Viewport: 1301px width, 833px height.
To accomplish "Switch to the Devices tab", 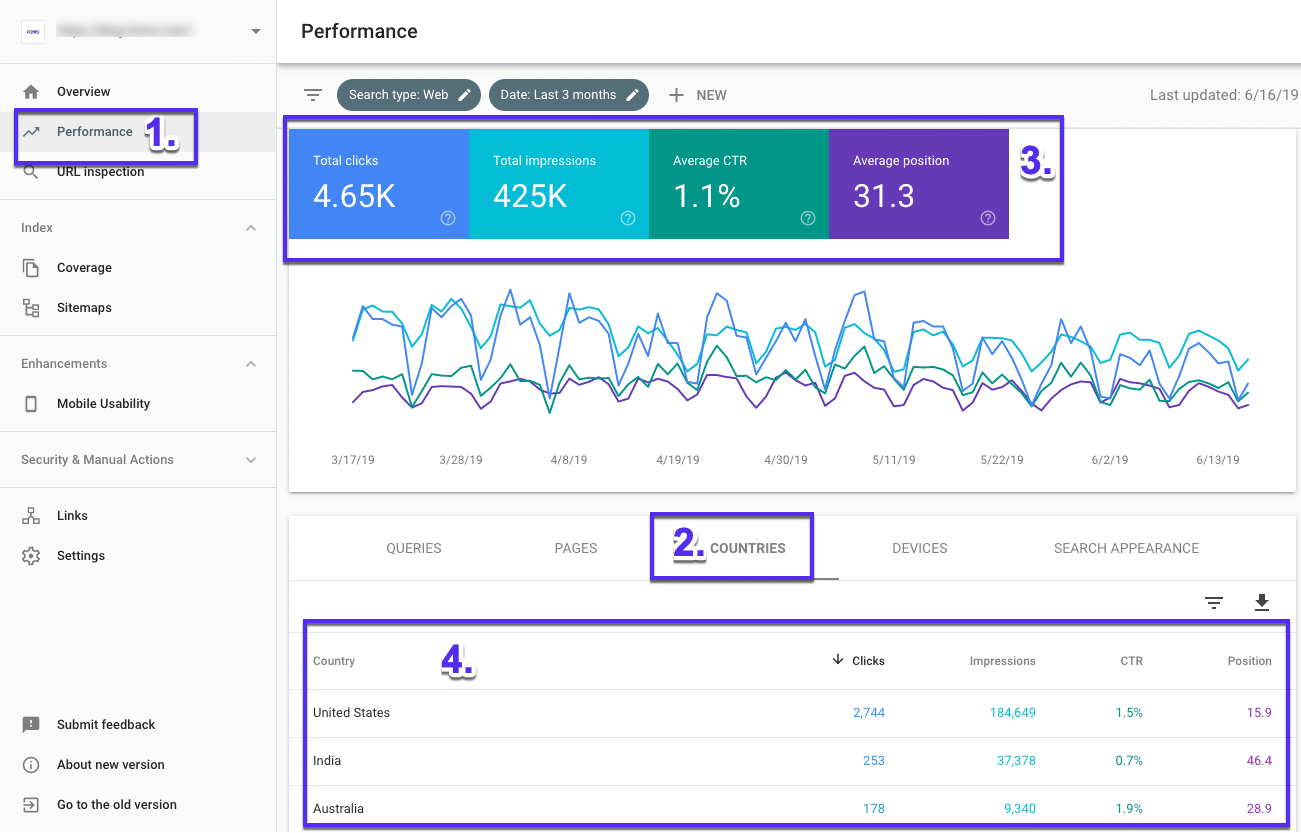I will pyautogui.click(x=919, y=548).
